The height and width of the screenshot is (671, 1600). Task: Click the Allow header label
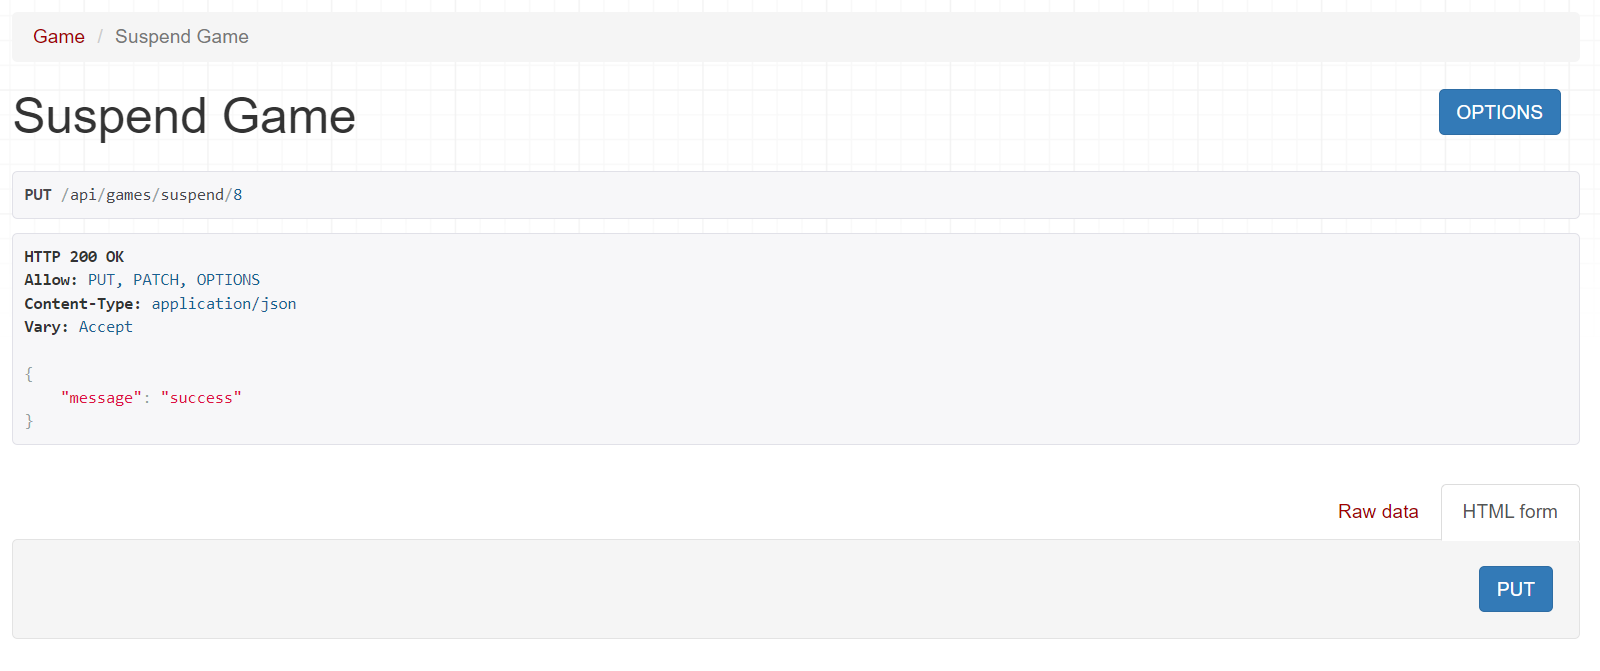coord(50,280)
